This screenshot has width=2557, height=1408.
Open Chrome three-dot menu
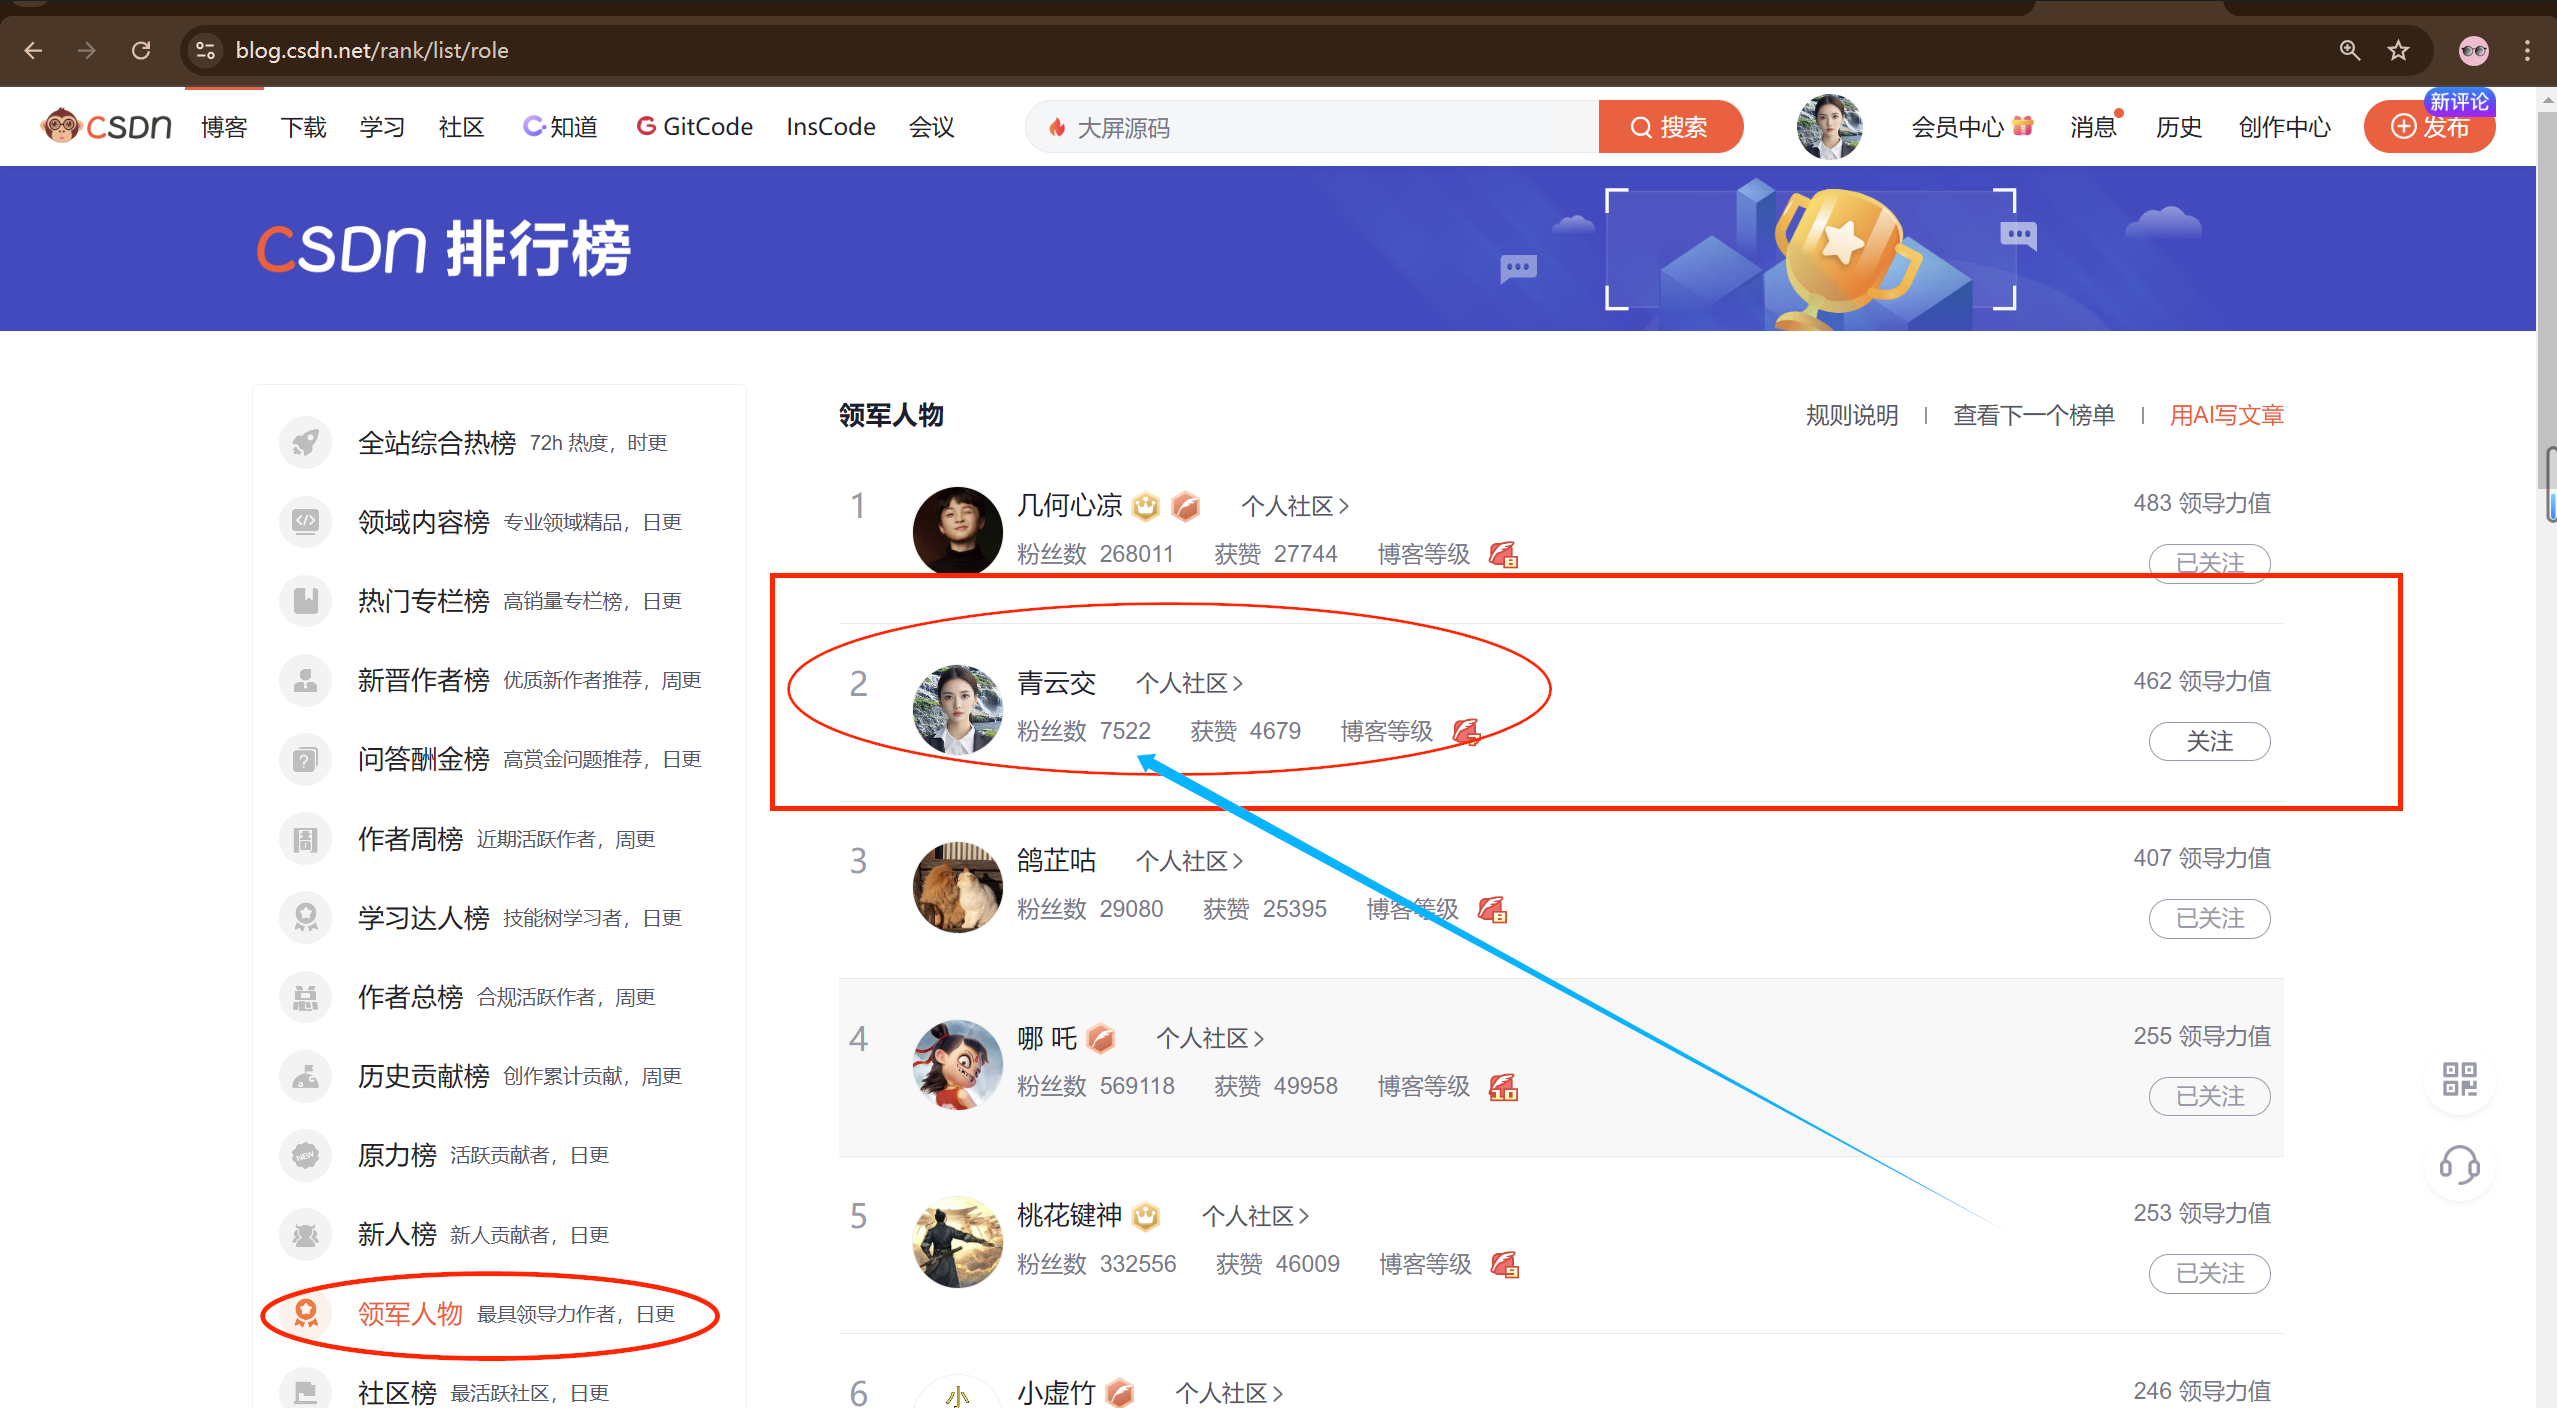(2527, 50)
